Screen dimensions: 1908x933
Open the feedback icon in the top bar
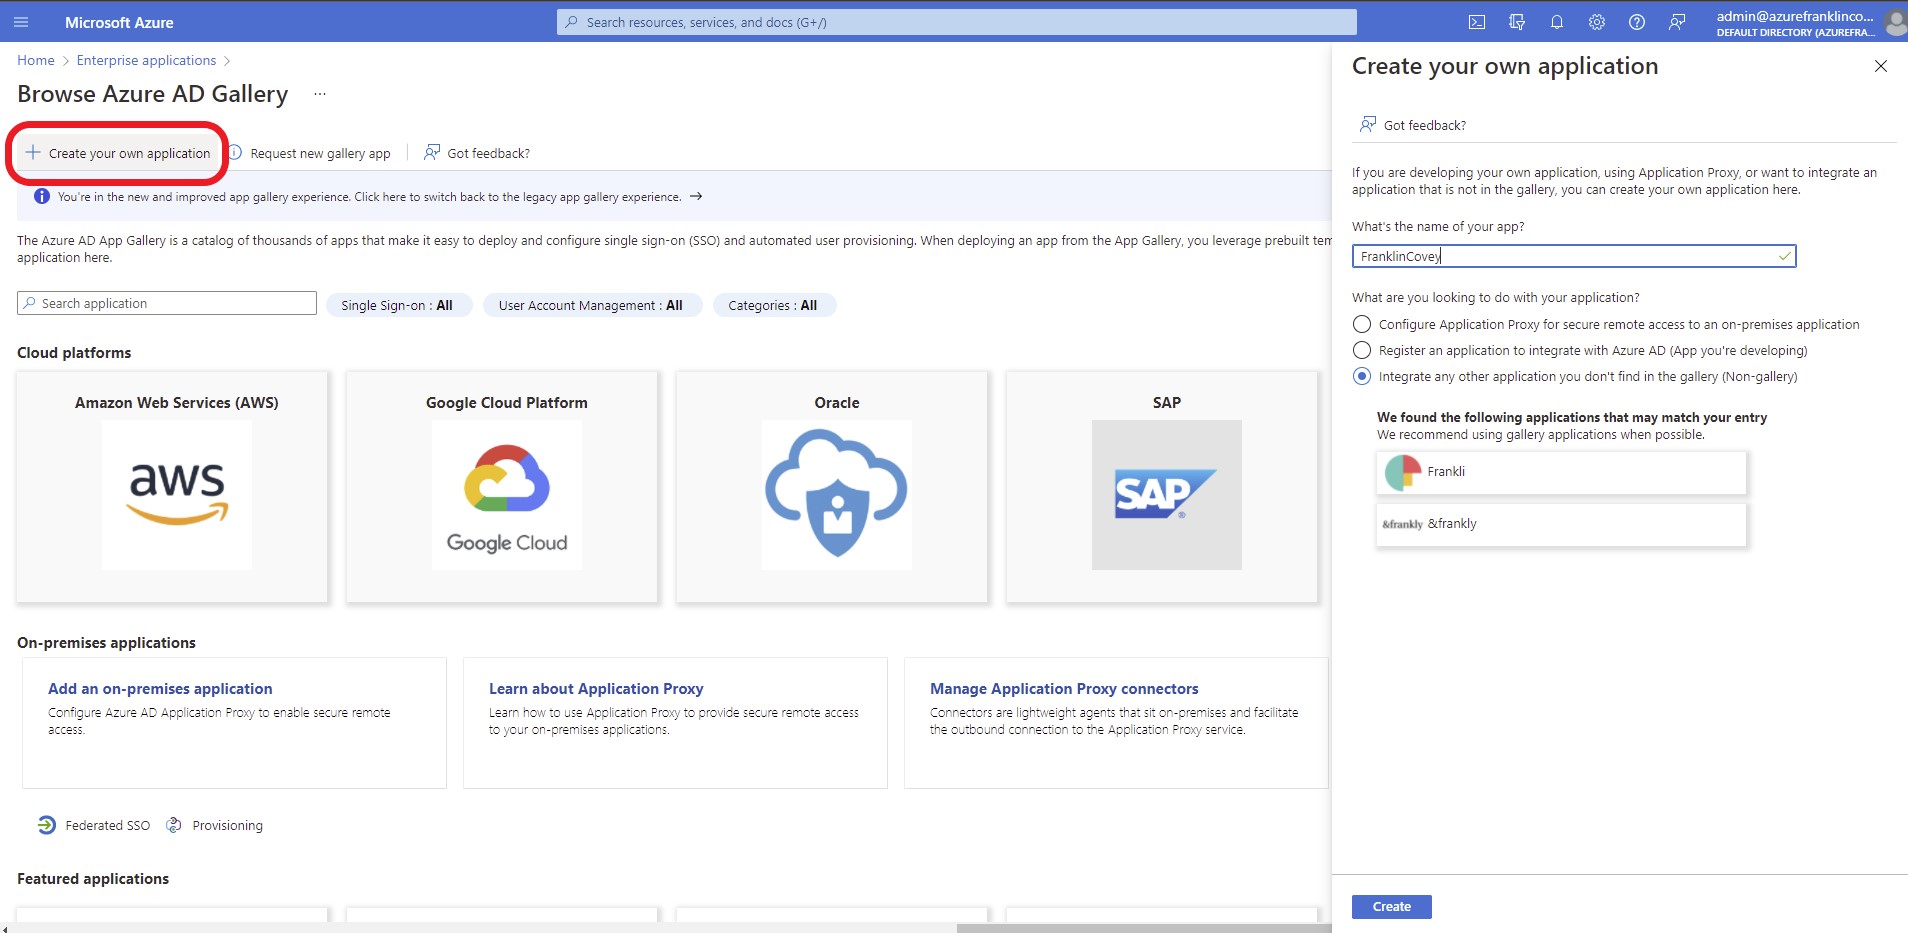click(1678, 21)
